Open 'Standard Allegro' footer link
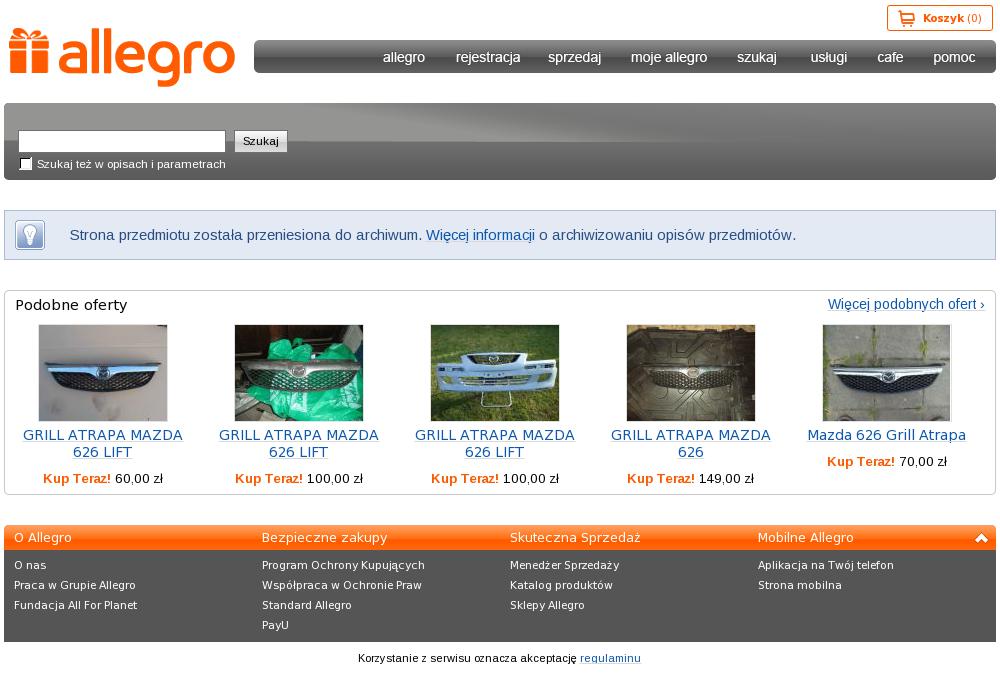This screenshot has width=1000, height=678. [307, 605]
